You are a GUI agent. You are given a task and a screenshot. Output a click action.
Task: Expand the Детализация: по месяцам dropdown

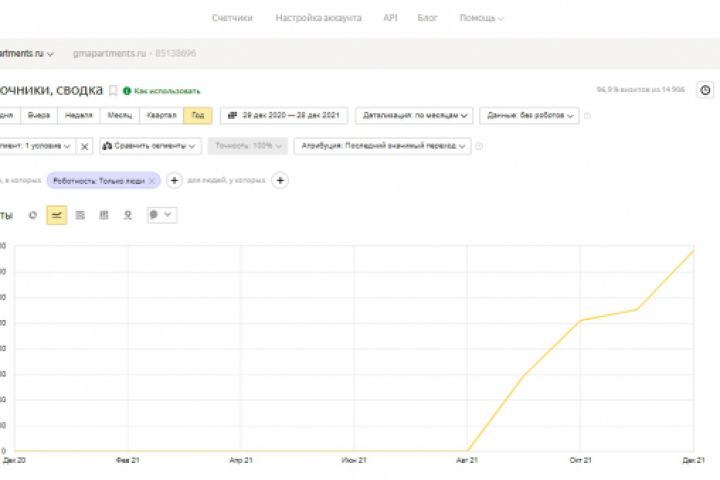pos(414,115)
